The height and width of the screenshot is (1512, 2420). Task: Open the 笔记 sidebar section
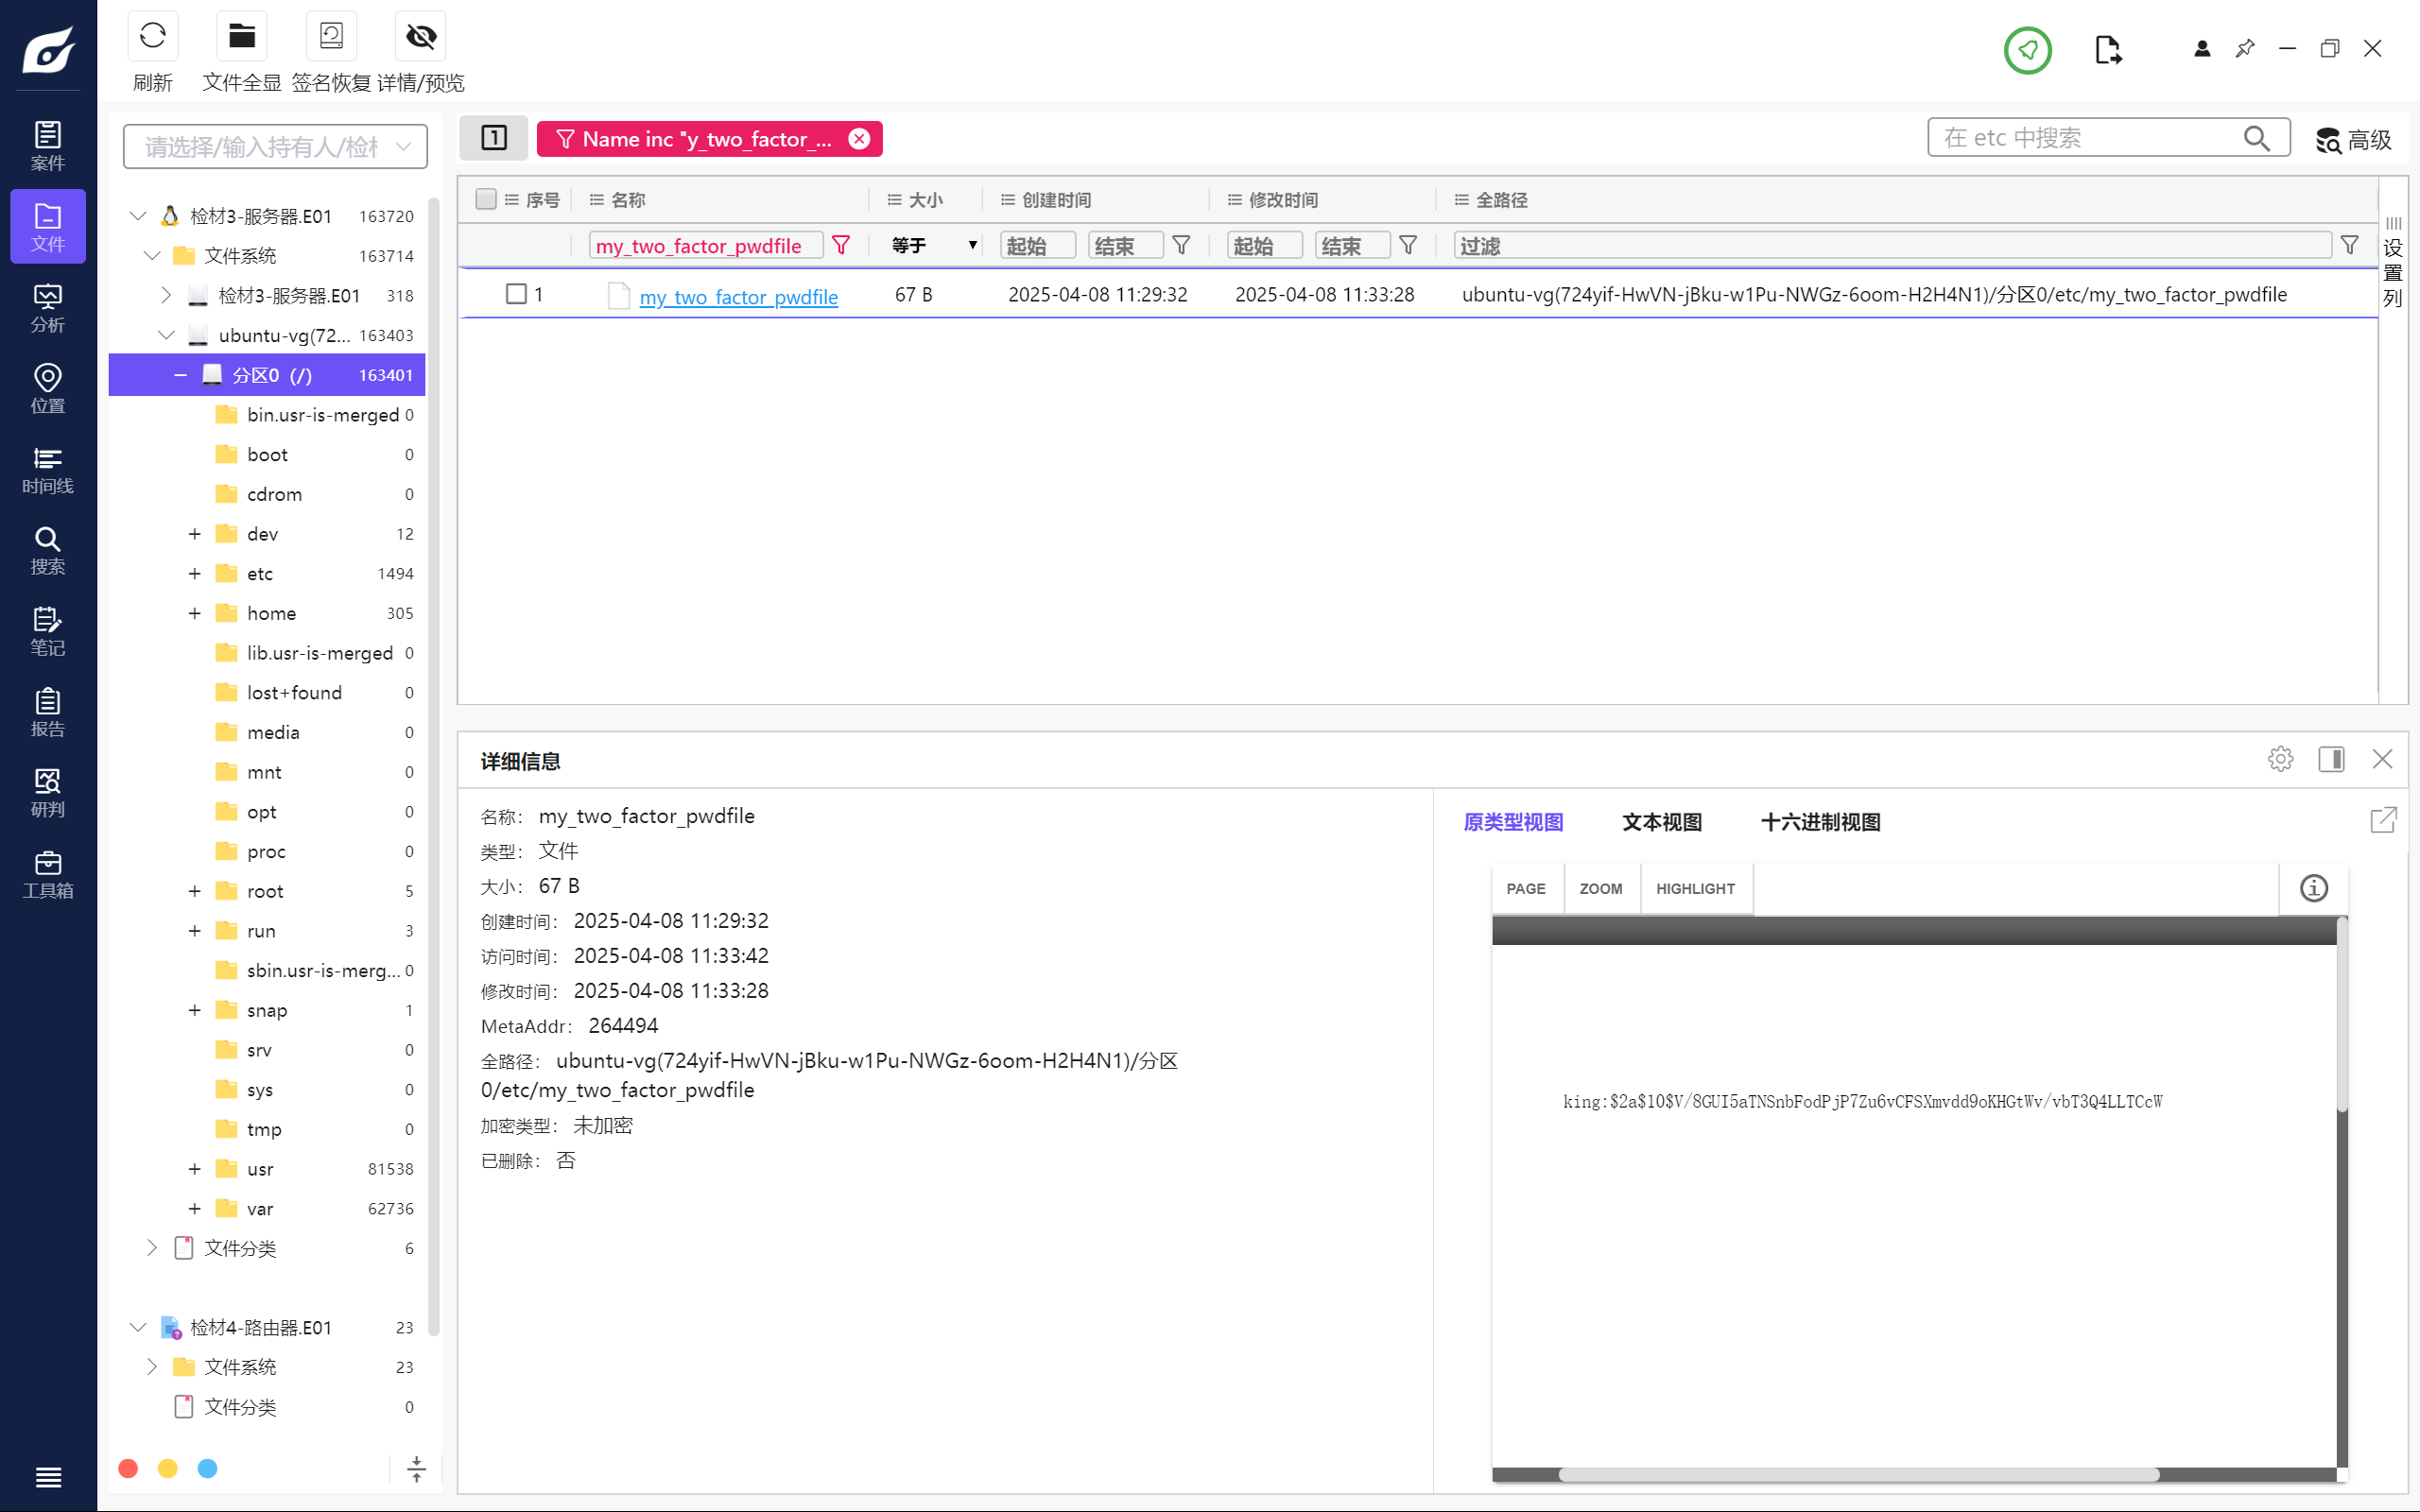(x=48, y=632)
